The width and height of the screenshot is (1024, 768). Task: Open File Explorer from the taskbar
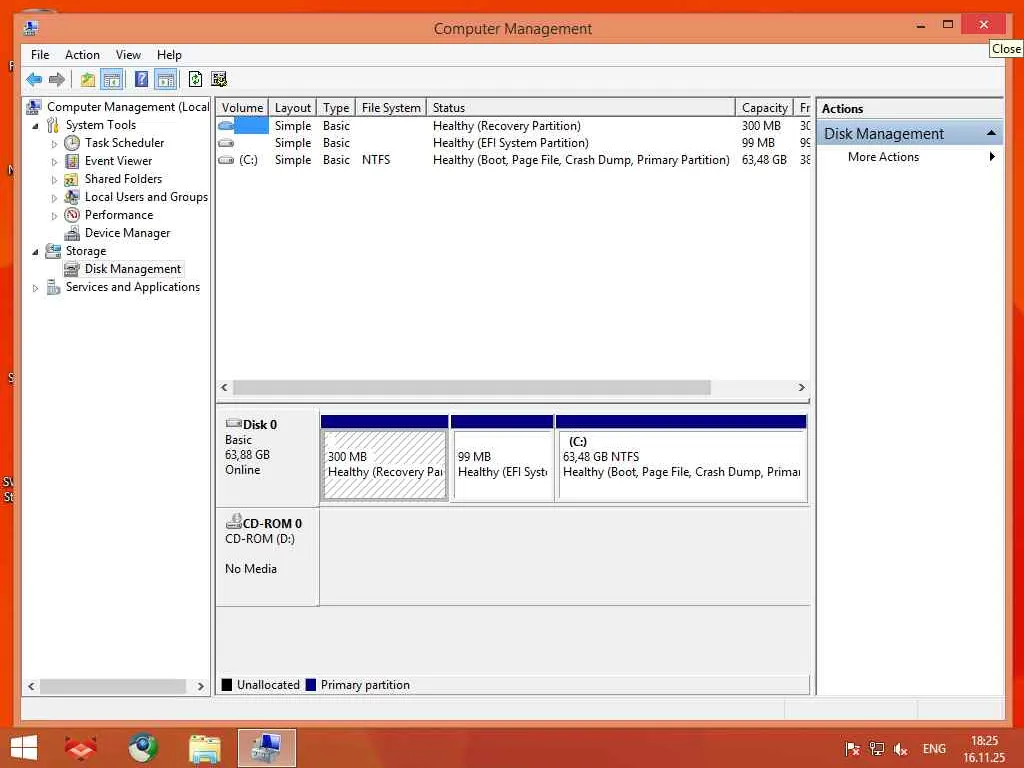(204, 748)
